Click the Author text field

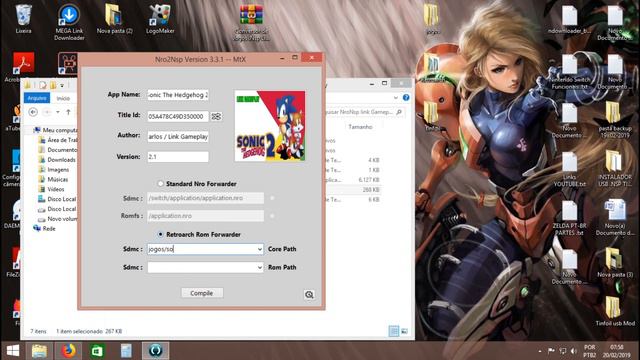point(178,136)
